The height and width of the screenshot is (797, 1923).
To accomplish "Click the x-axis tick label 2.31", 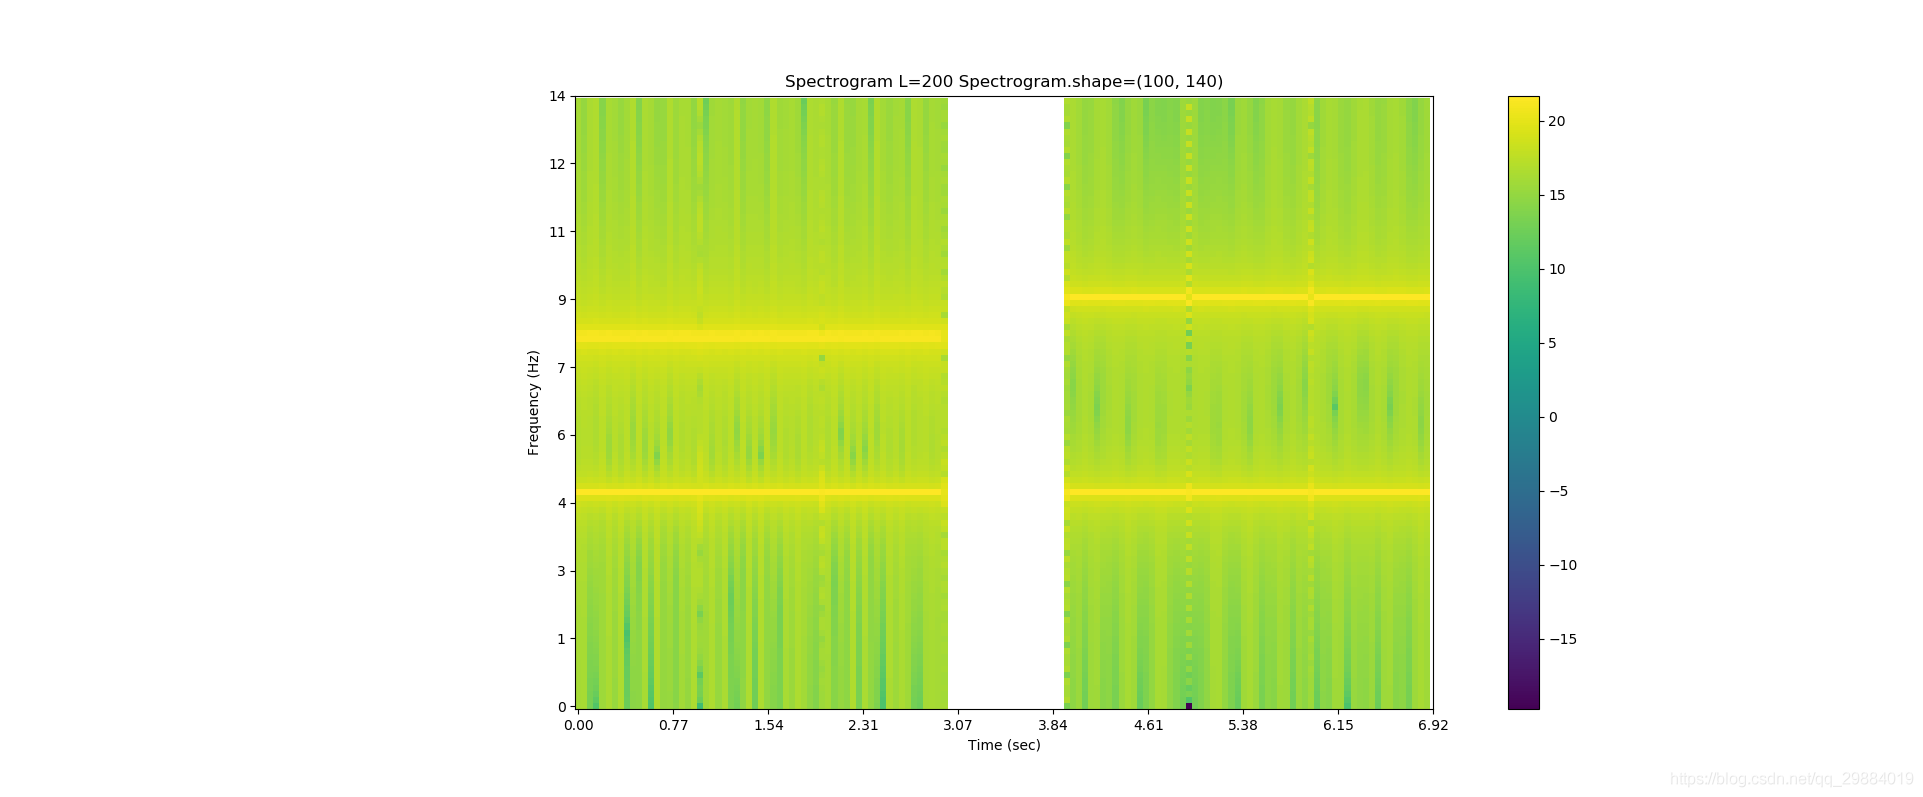I will [863, 725].
